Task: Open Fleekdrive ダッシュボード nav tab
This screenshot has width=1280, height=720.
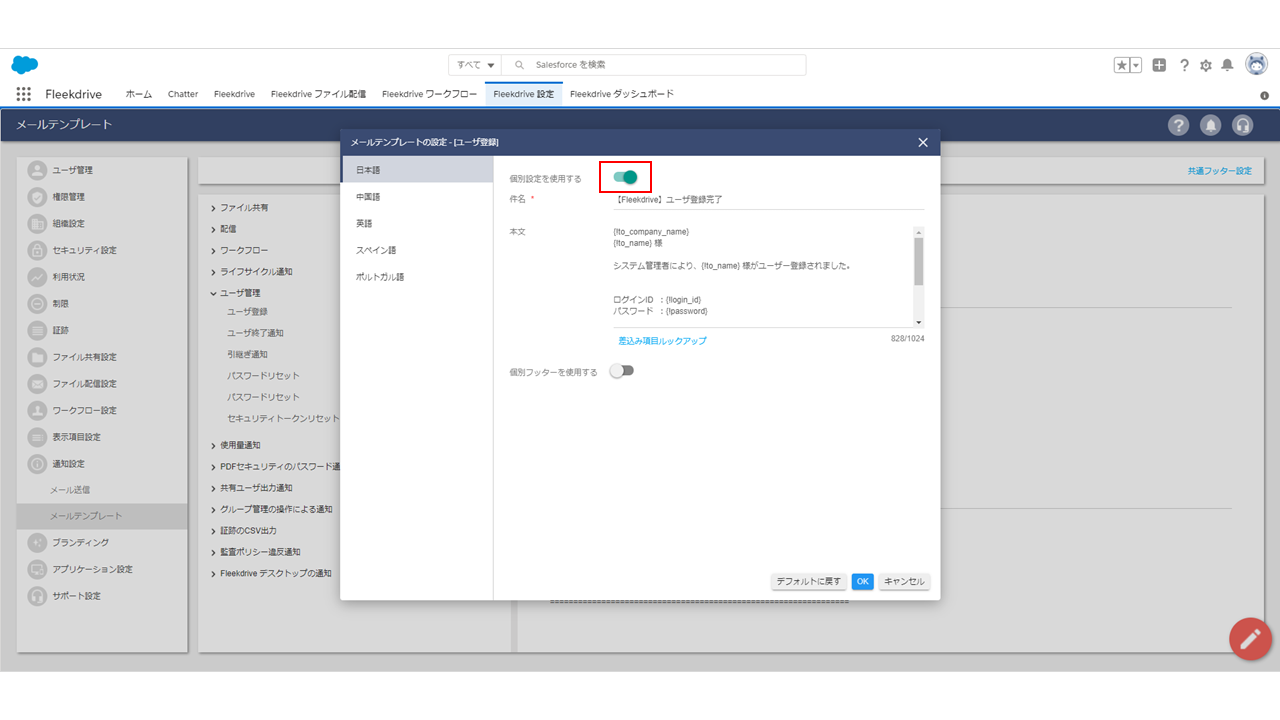Action: (x=622, y=94)
